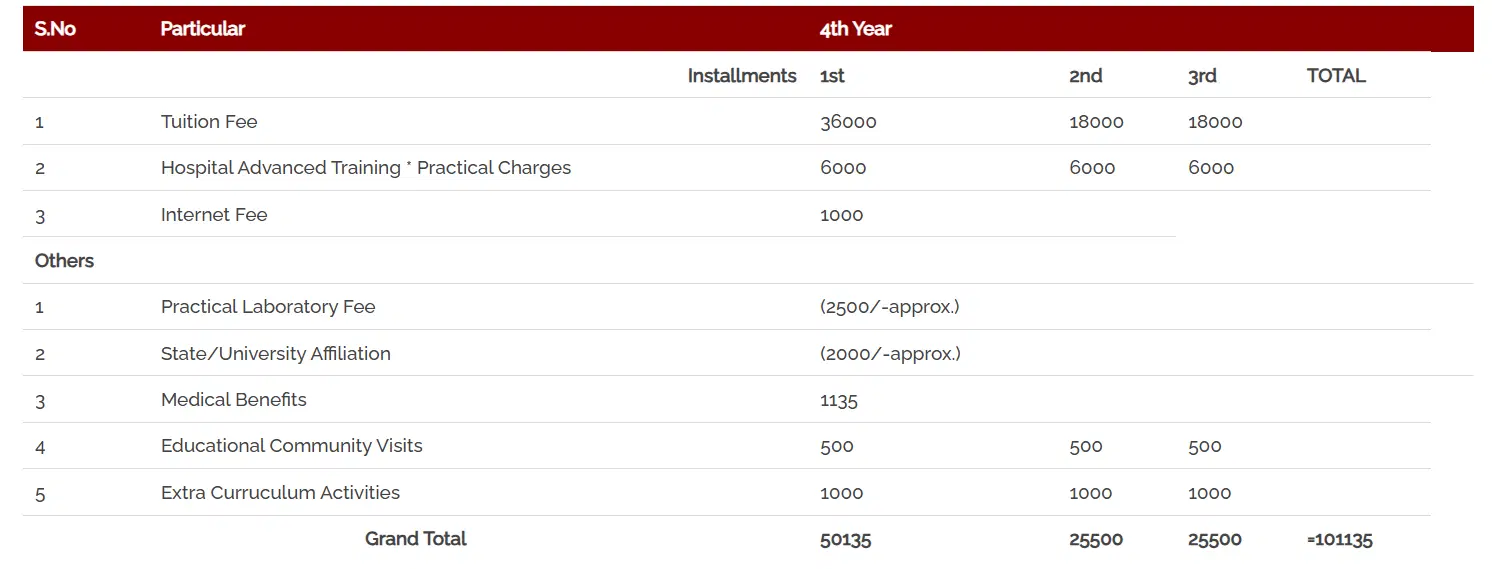
Task: Click the Particular column header
Action: 202,29
